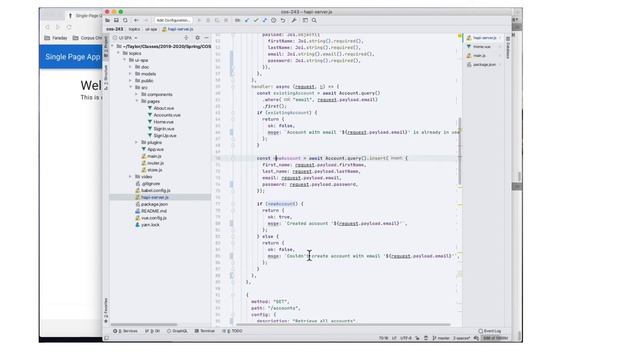Navigate back with the left arrow icon
Viewport: 640px width, 360px height.
136,20
